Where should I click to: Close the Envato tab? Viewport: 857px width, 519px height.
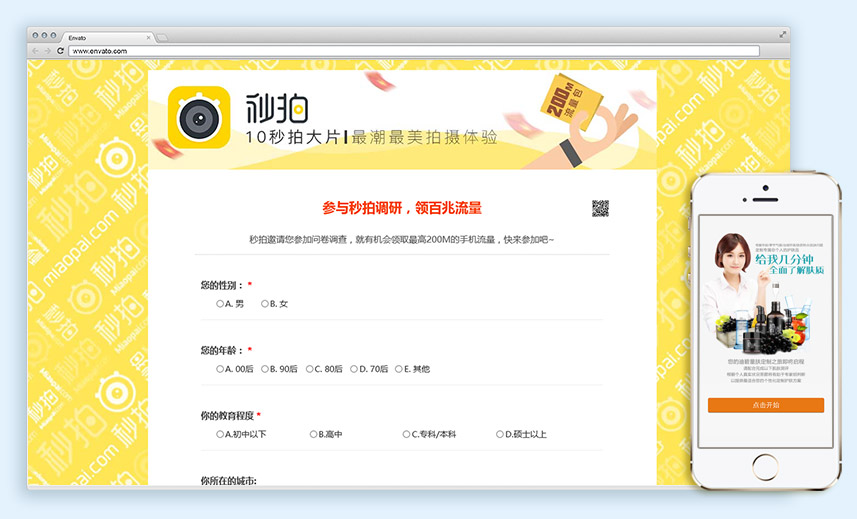point(148,38)
